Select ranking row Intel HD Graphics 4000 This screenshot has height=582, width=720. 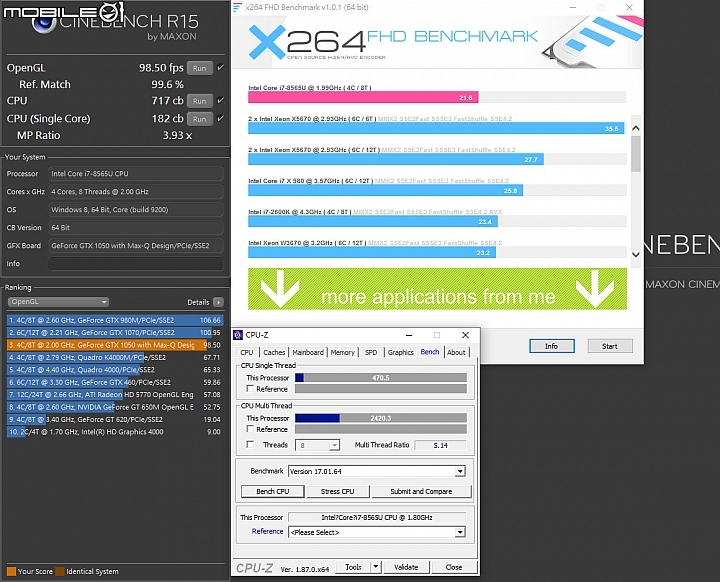pyautogui.click(x=114, y=432)
